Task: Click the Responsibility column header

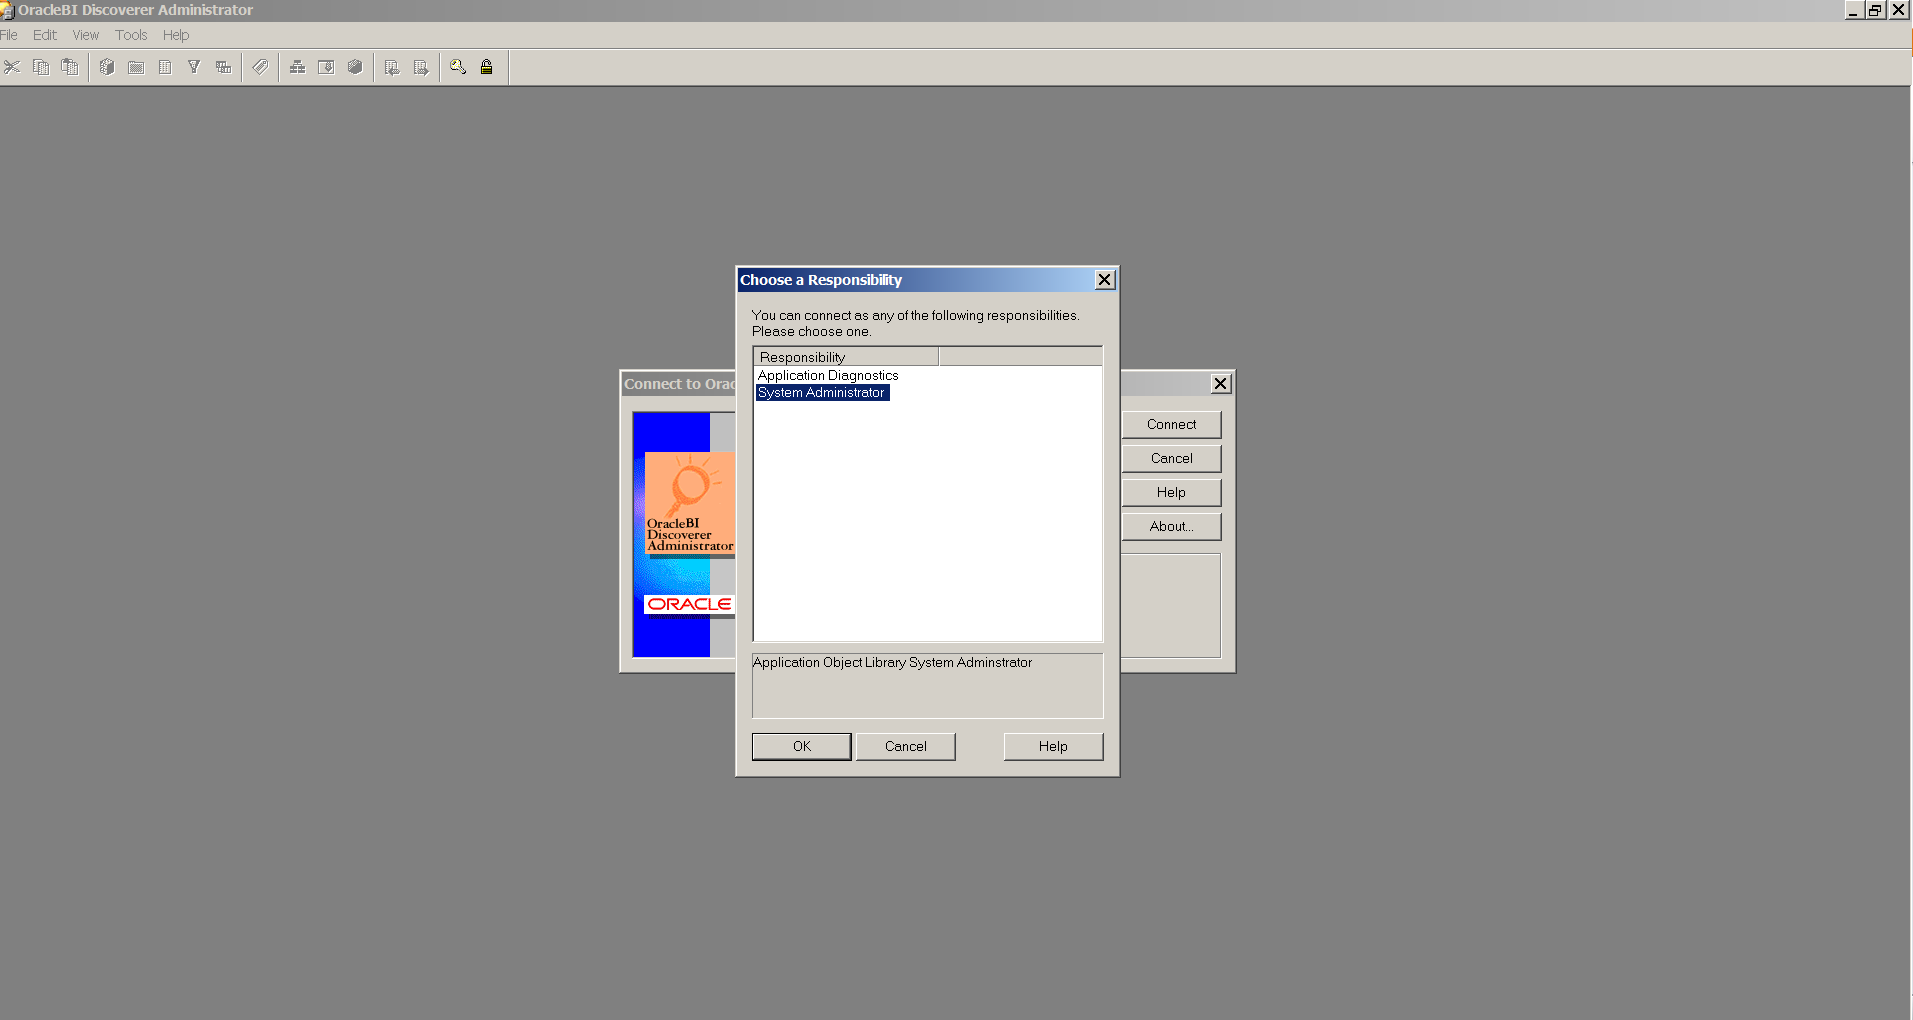Action: click(x=845, y=357)
